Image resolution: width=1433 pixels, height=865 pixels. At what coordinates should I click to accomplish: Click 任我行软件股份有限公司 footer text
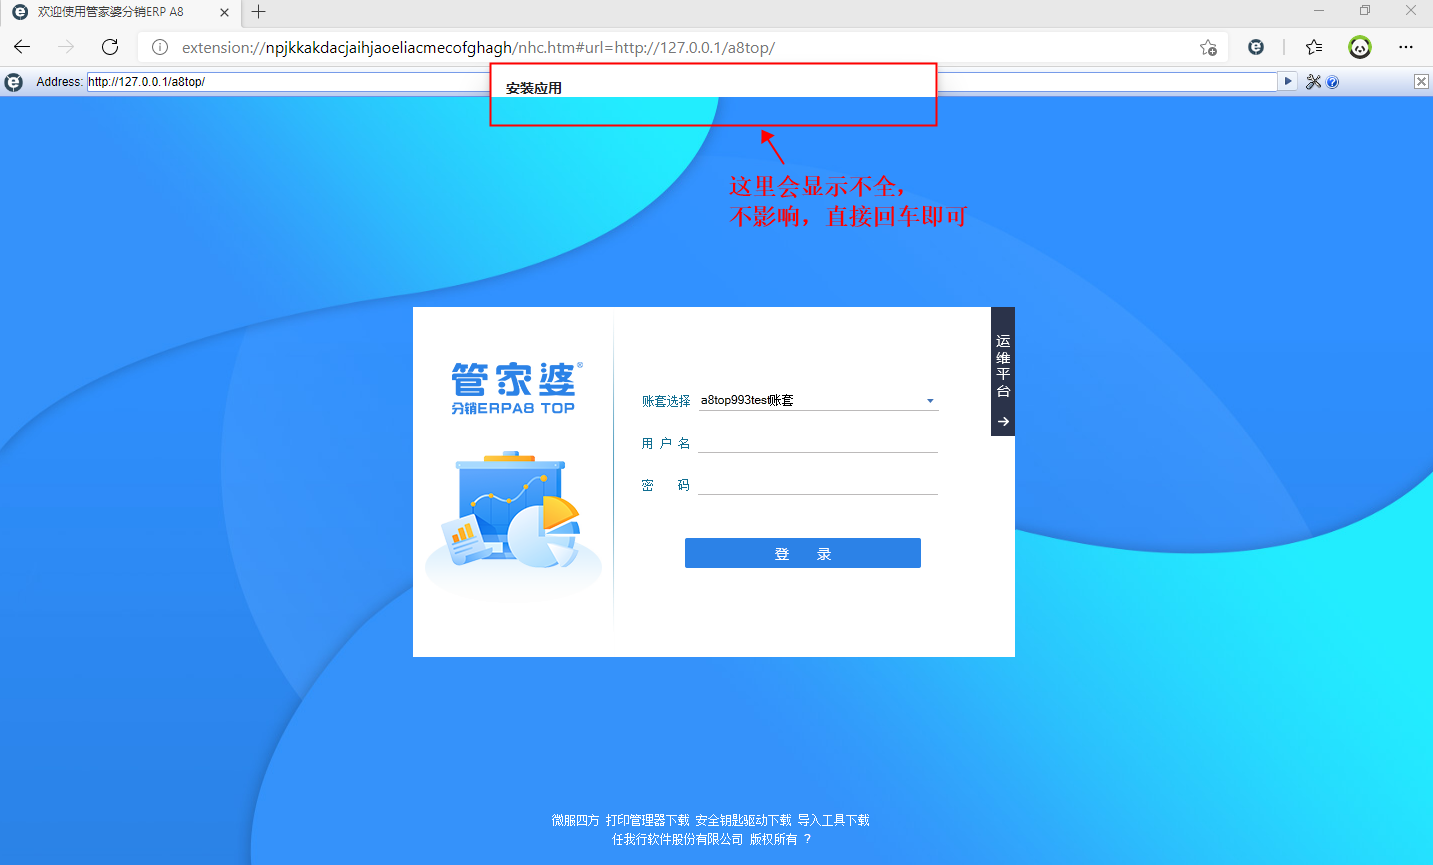click(x=678, y=839)
